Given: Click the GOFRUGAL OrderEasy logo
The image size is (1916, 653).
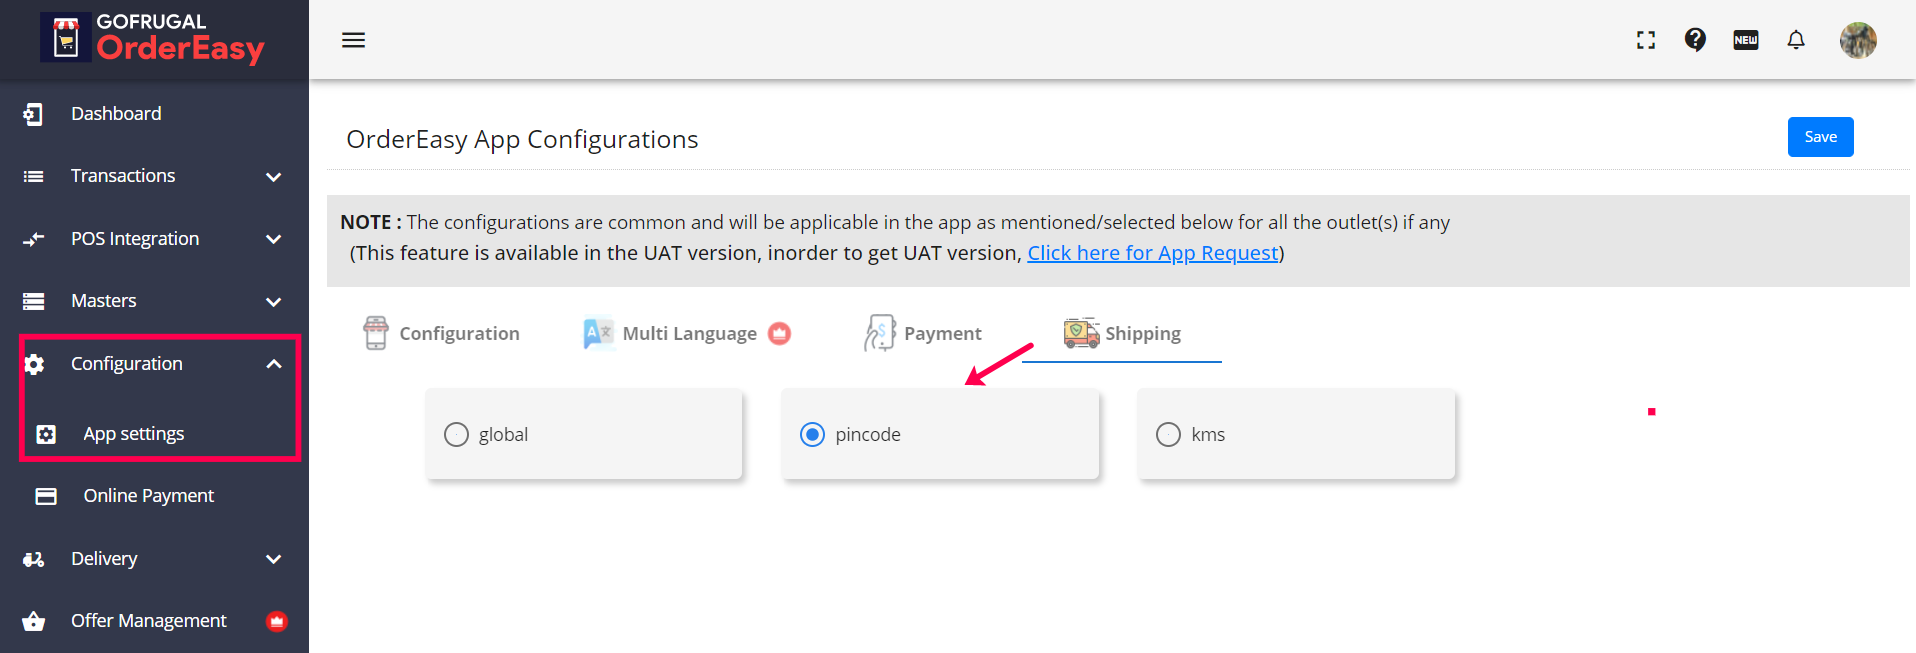Looking at the screenshot, I should pyautogui.click(x=154, y=38).
